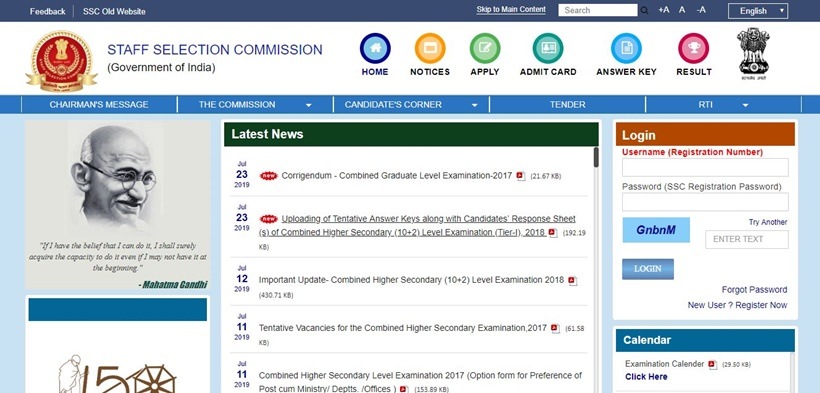The height and width of the screenshot is (393, 820).
Task: Click the Mahatma Gandhi portrait image
Action: (x=116, y=176)
